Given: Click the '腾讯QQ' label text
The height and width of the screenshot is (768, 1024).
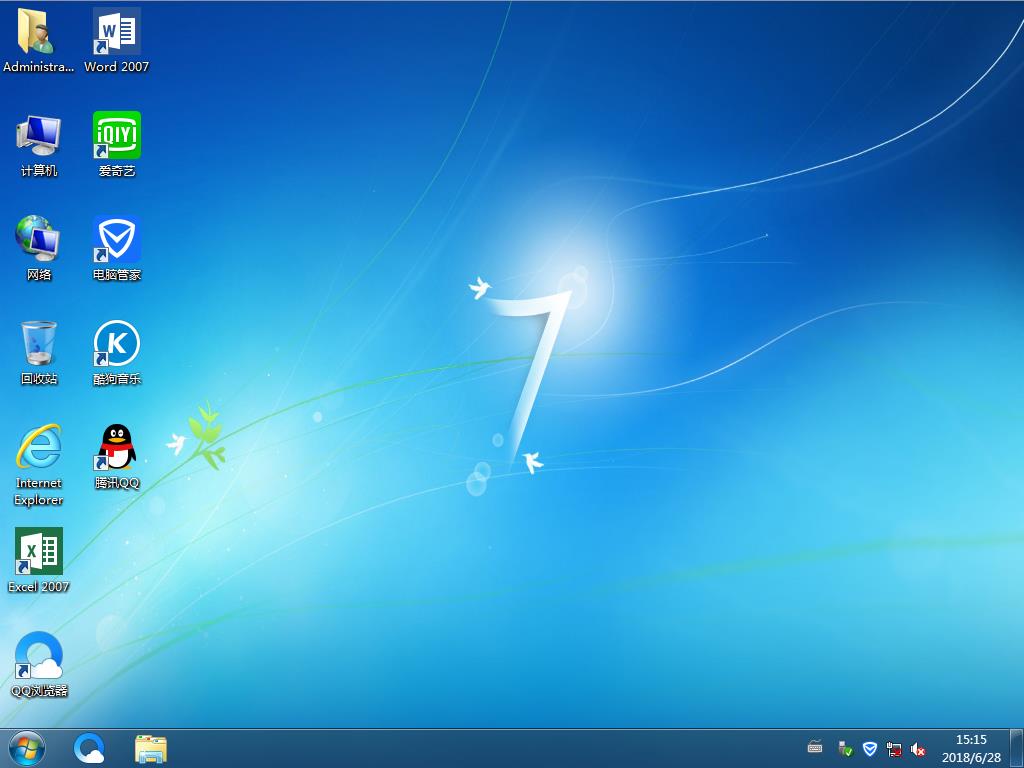Looking at the screenshot, I should (x=117, y=483).
